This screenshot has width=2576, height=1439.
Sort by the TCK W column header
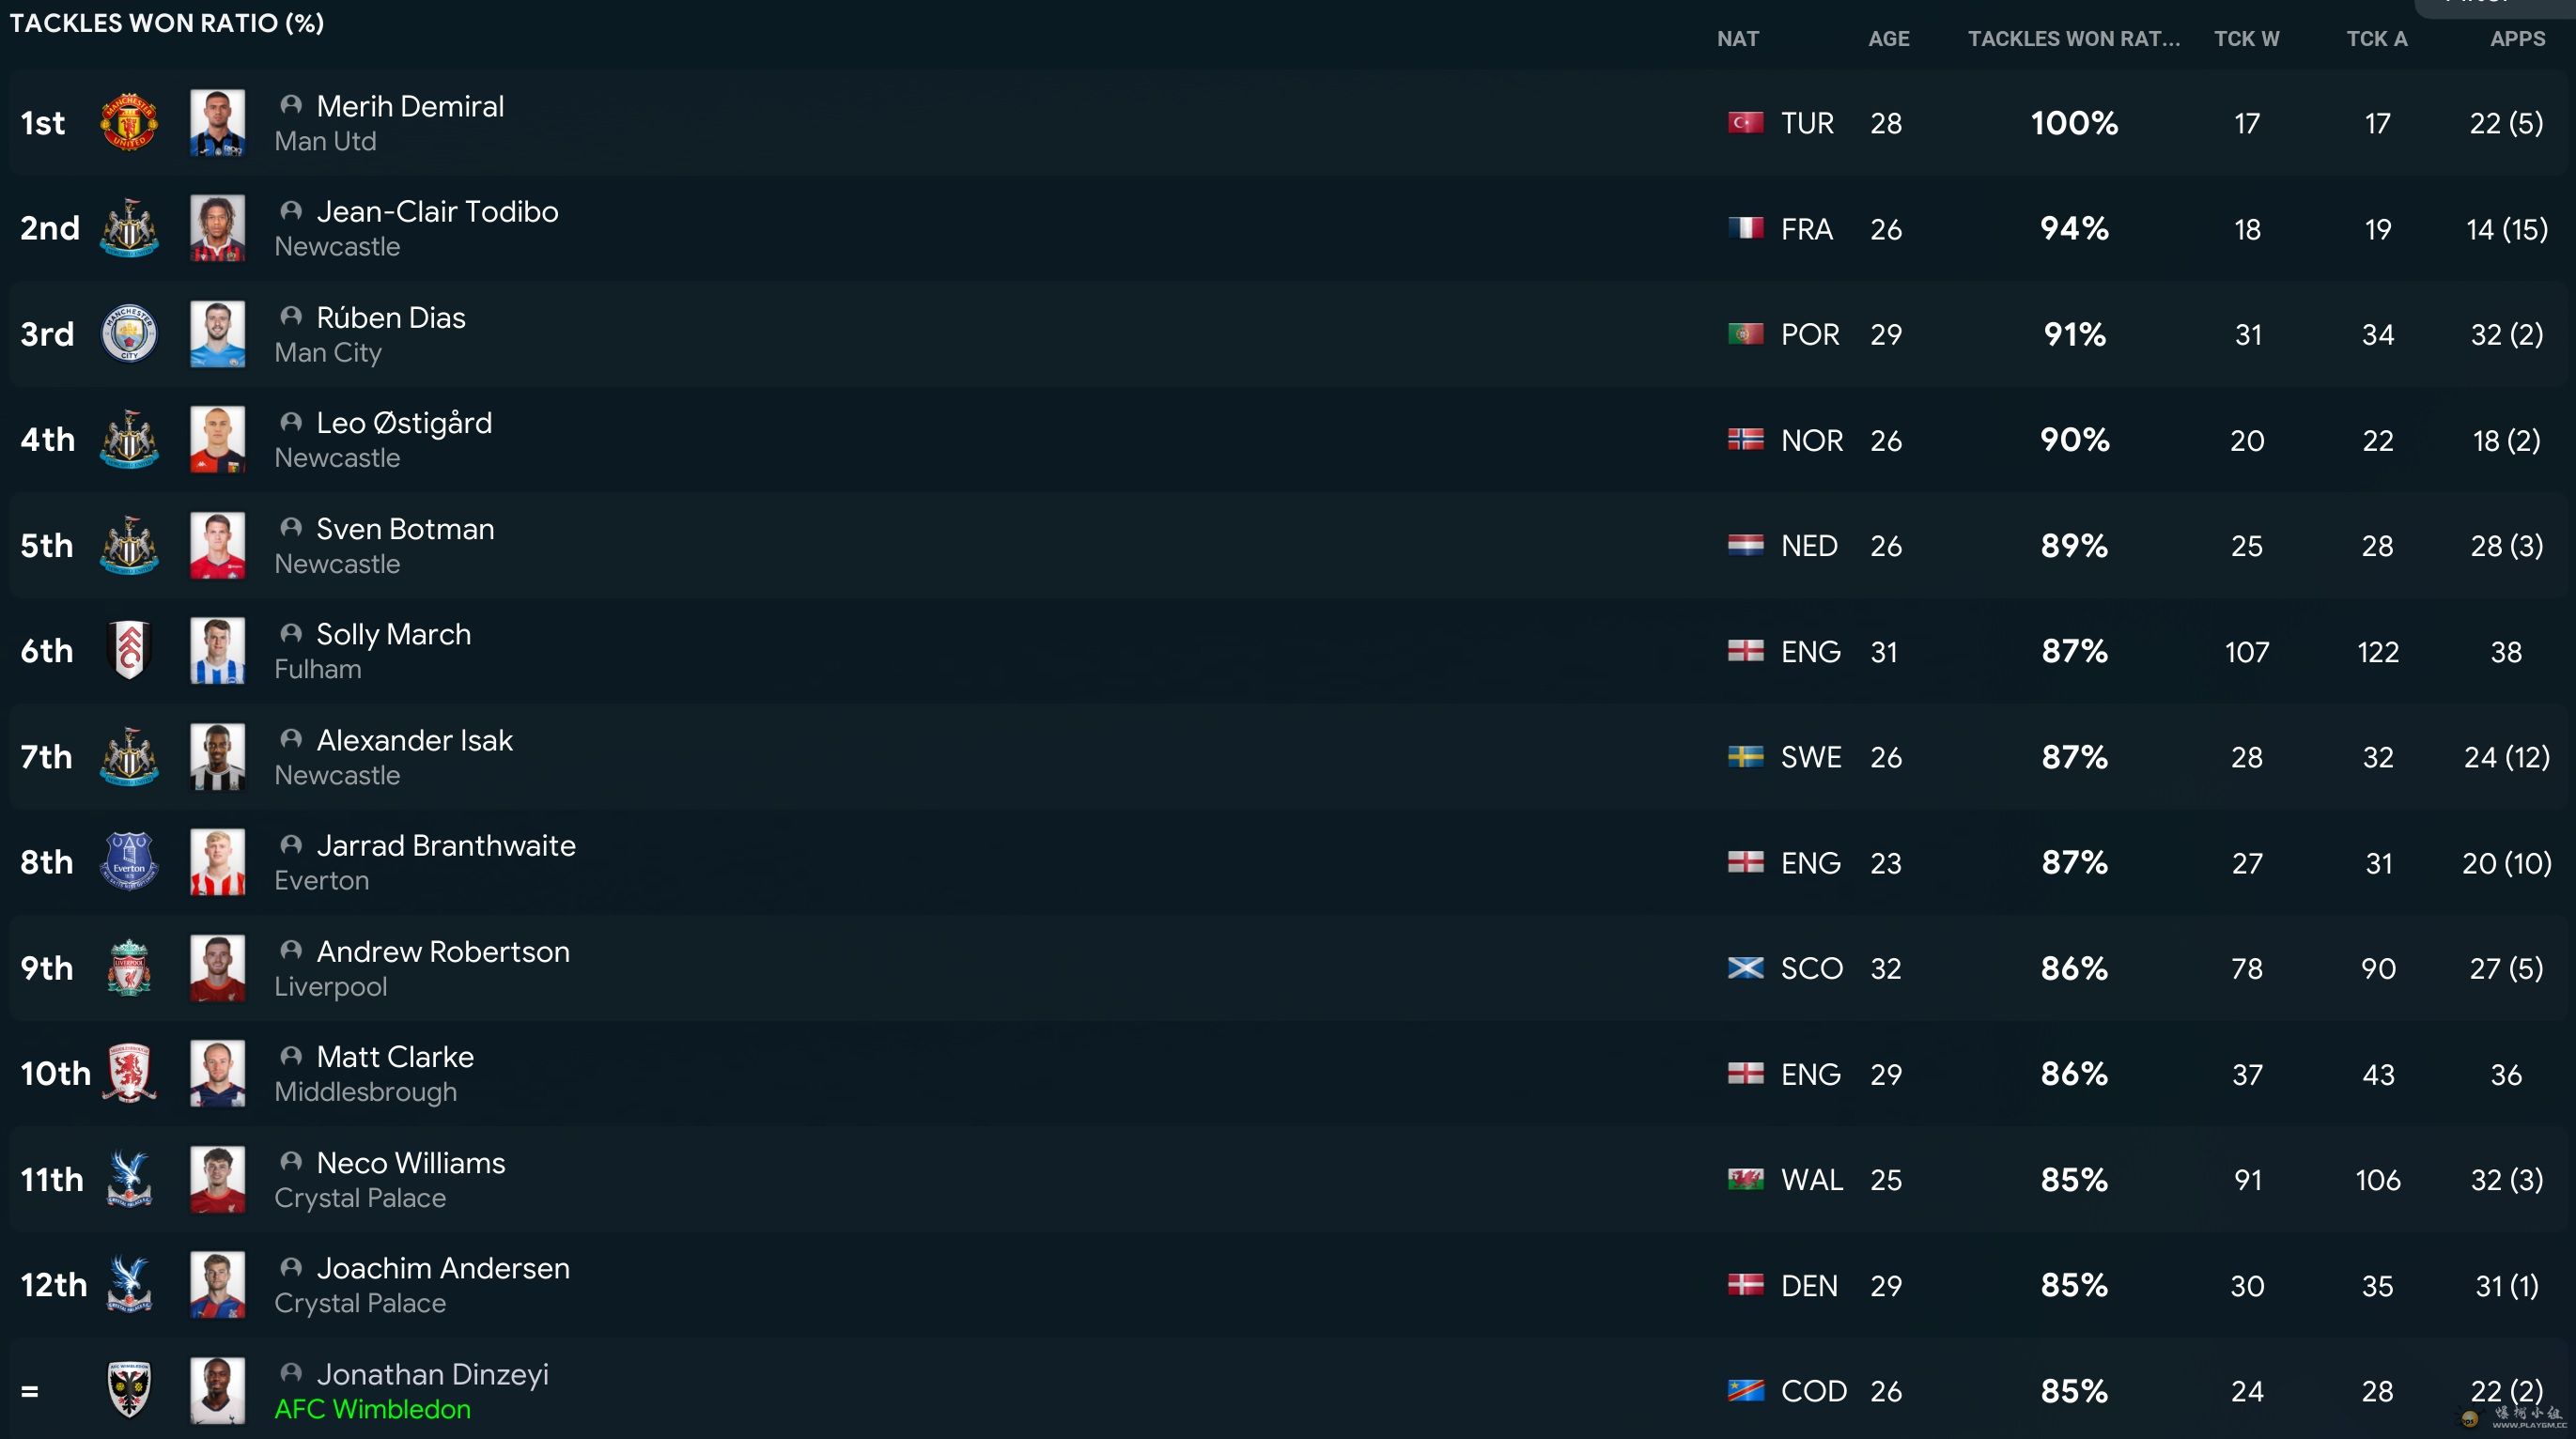[x=2246, y=39]
